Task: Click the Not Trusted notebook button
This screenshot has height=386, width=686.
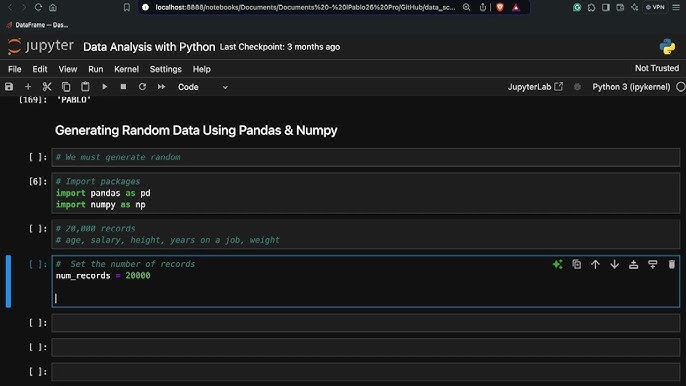Action: click(x=657, y=68)
